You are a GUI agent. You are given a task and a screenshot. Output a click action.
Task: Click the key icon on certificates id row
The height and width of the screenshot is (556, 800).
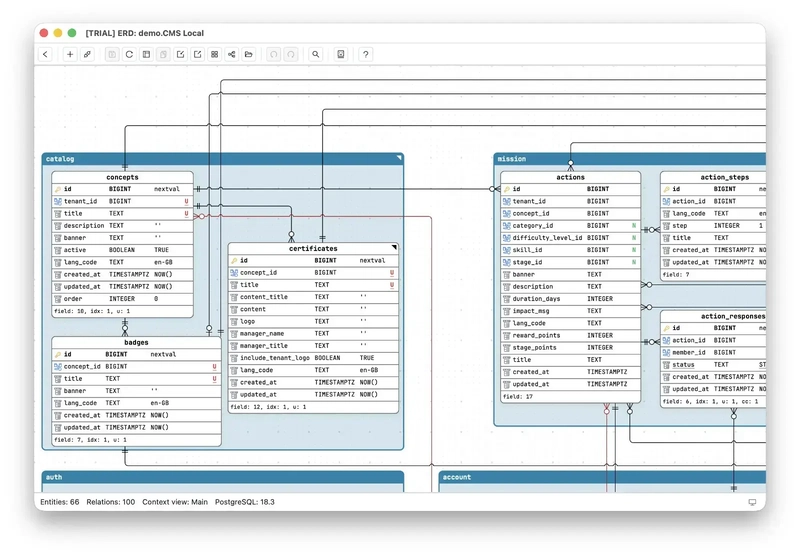[234, 261]
